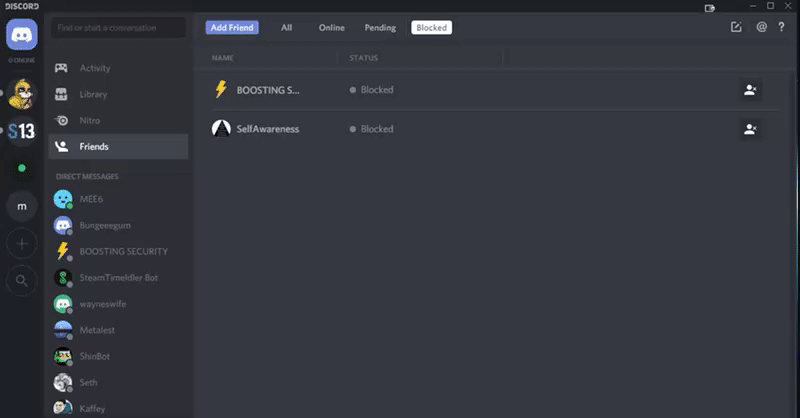This screenshot has width=800, height=418.
Task: Select the server with green dot icon
Action: click(x=22, y=168)
